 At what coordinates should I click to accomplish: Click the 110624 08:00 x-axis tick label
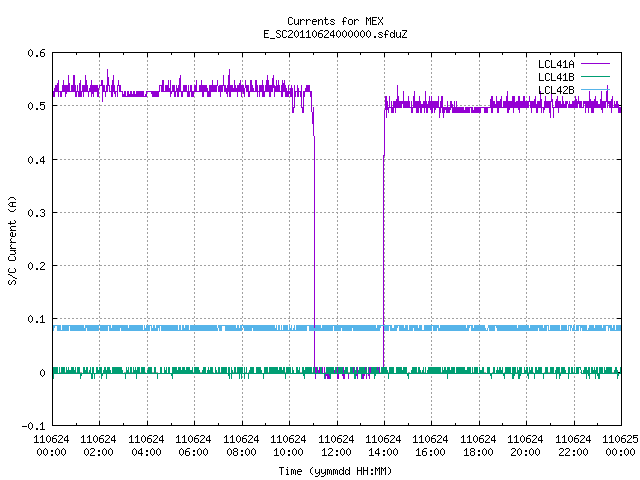click(242, 446)
